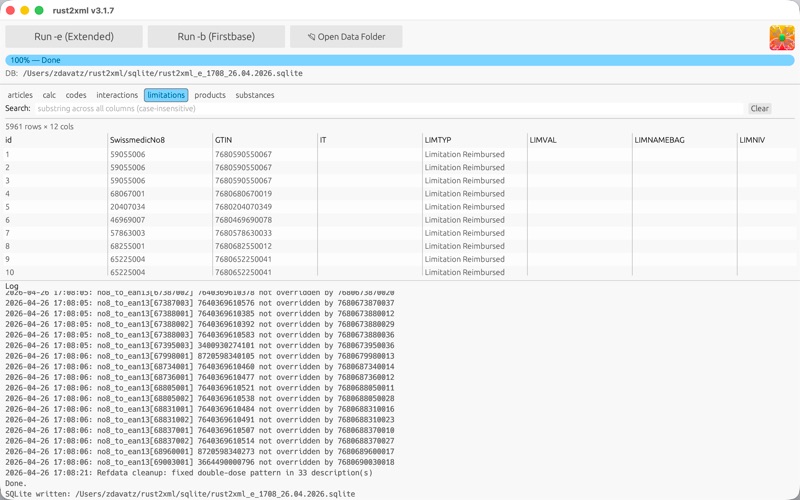Click the SQLite written log line
800x500 pixels.
click(x=180, y=494)
